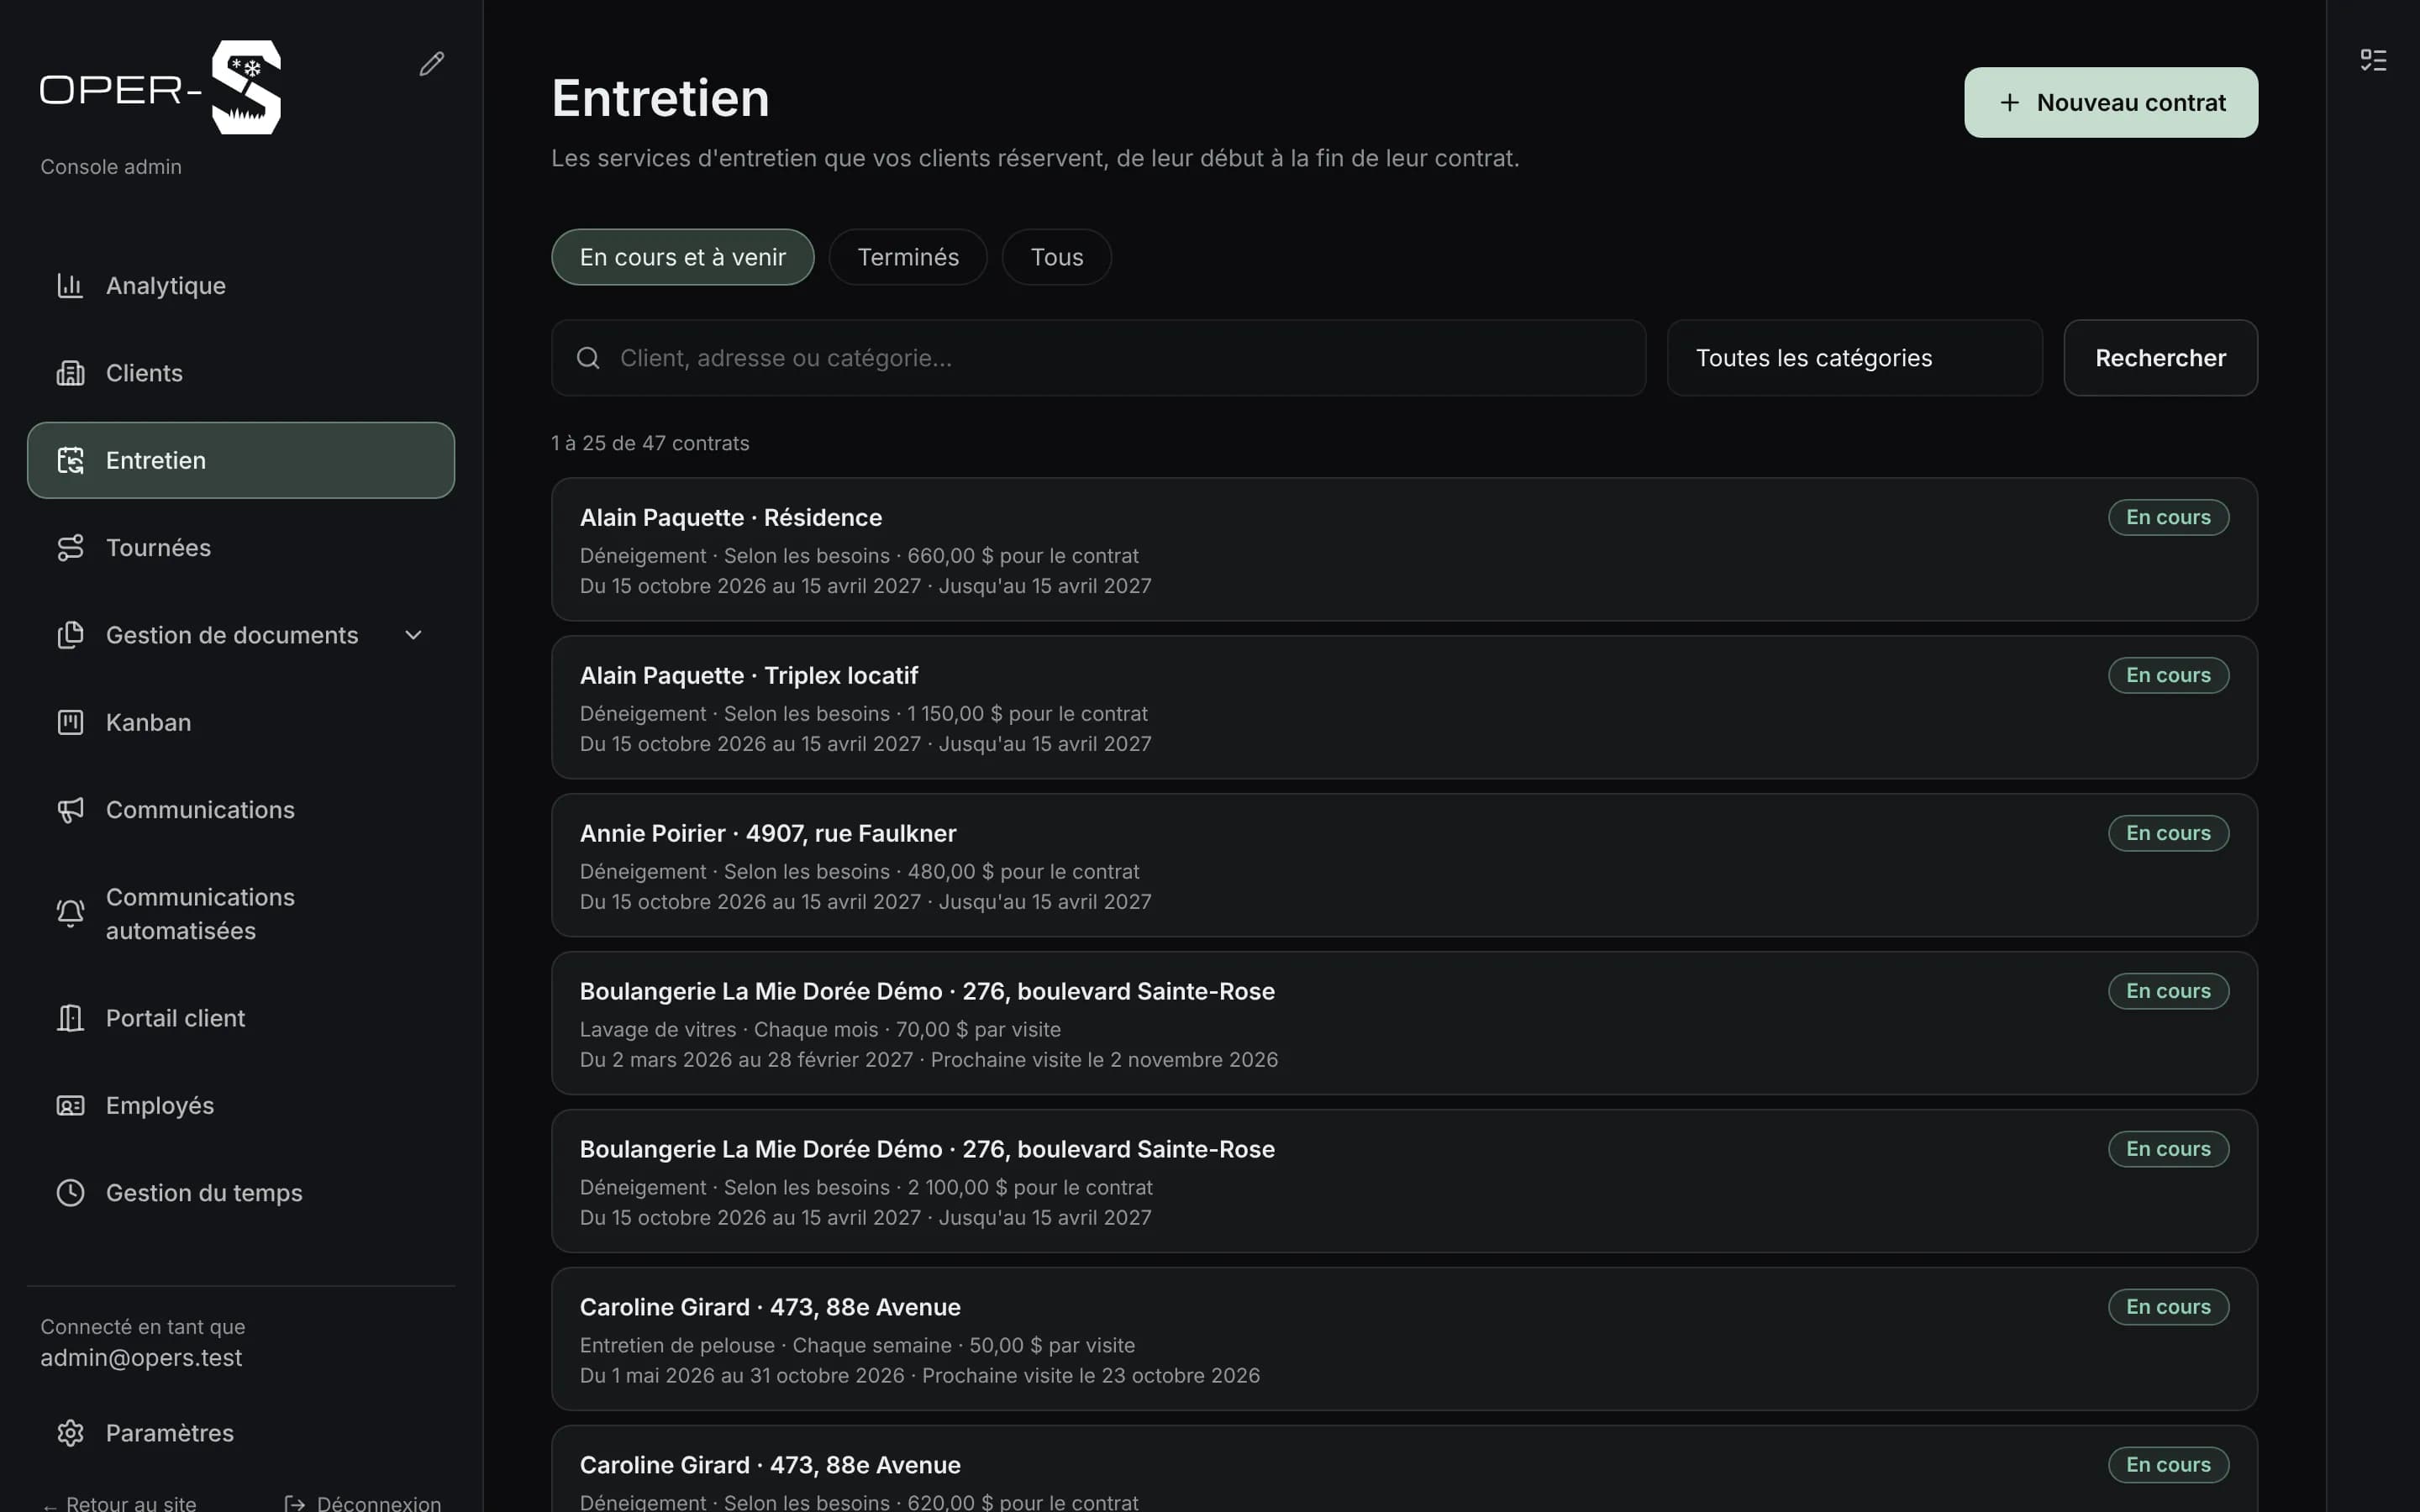Open the Alain Paquette Triplex locatif contract
Screen dimensions: 2420x1512
pos(1404,707)
